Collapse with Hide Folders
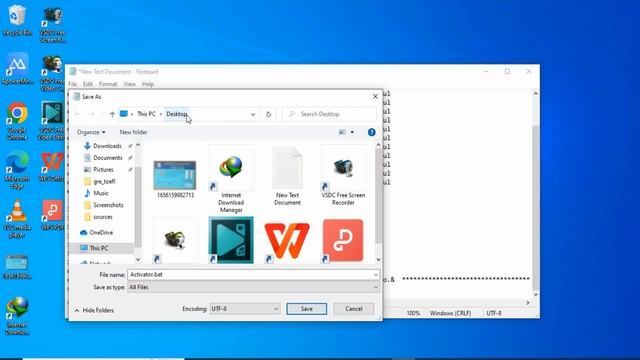The height and width of the screenshot is (360, 640). pyautogui.click(x=94, y=311)
